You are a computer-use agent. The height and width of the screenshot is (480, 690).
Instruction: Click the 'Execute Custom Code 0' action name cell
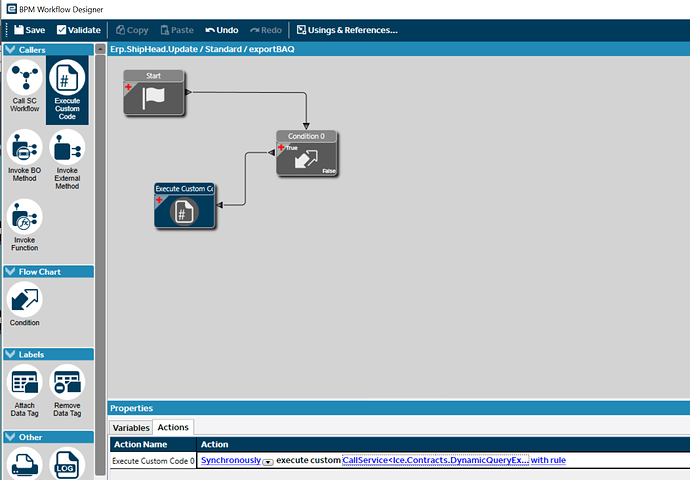pos(153,461)
